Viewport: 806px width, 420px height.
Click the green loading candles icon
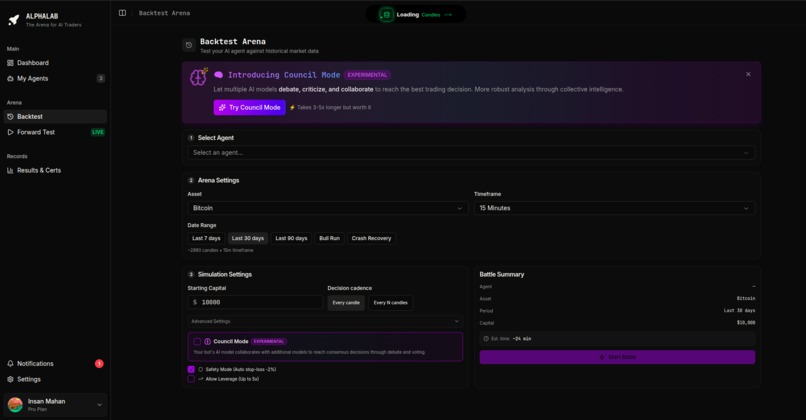(x=387, y=14)
